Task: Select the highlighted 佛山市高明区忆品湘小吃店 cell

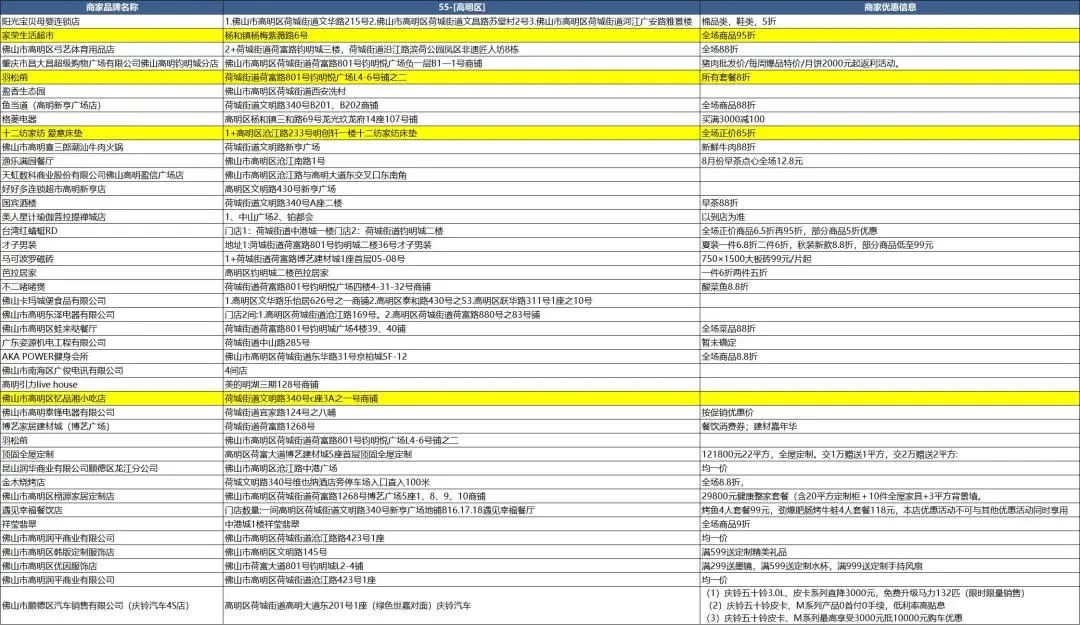Action: click(x=112, y=398)
